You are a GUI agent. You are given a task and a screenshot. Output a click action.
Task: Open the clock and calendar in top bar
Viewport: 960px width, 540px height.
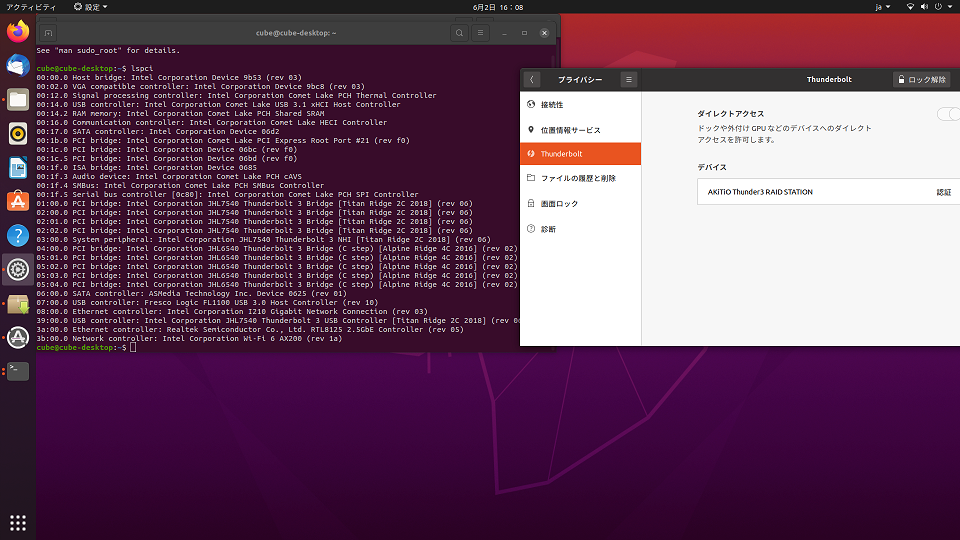pyautogui.click(x=498, y=7)
